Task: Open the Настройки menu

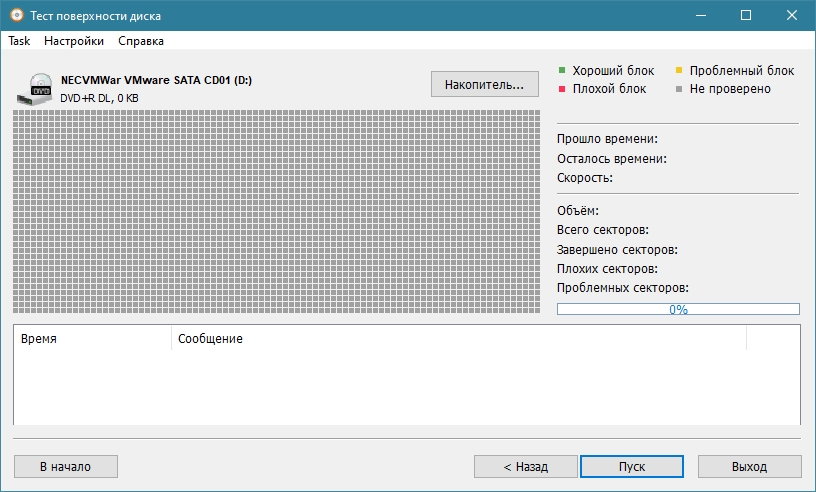Action: (x=74, y=41)
